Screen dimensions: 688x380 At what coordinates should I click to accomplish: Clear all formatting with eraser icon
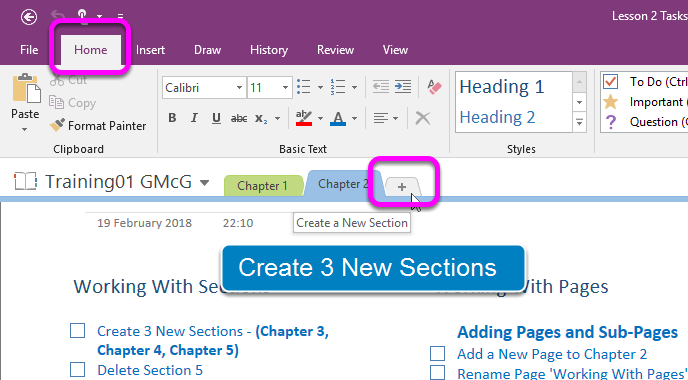434,87
